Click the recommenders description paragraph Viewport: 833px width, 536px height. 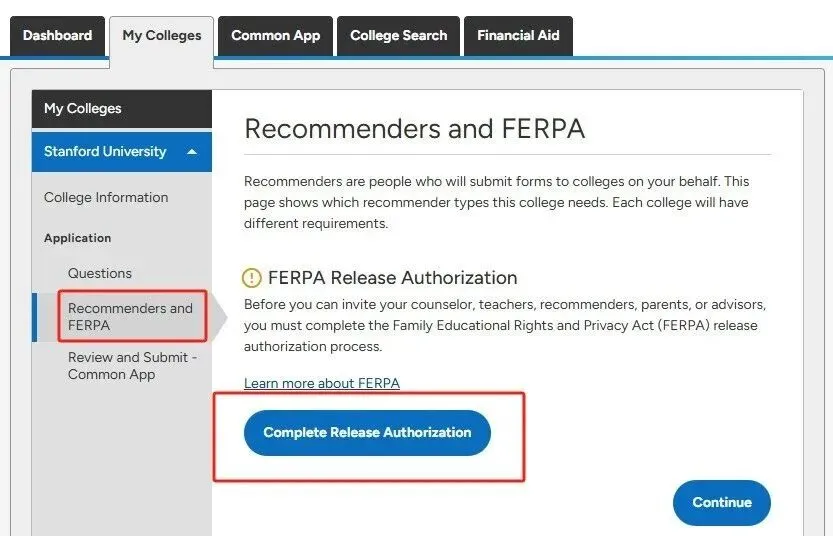(496, 203)
